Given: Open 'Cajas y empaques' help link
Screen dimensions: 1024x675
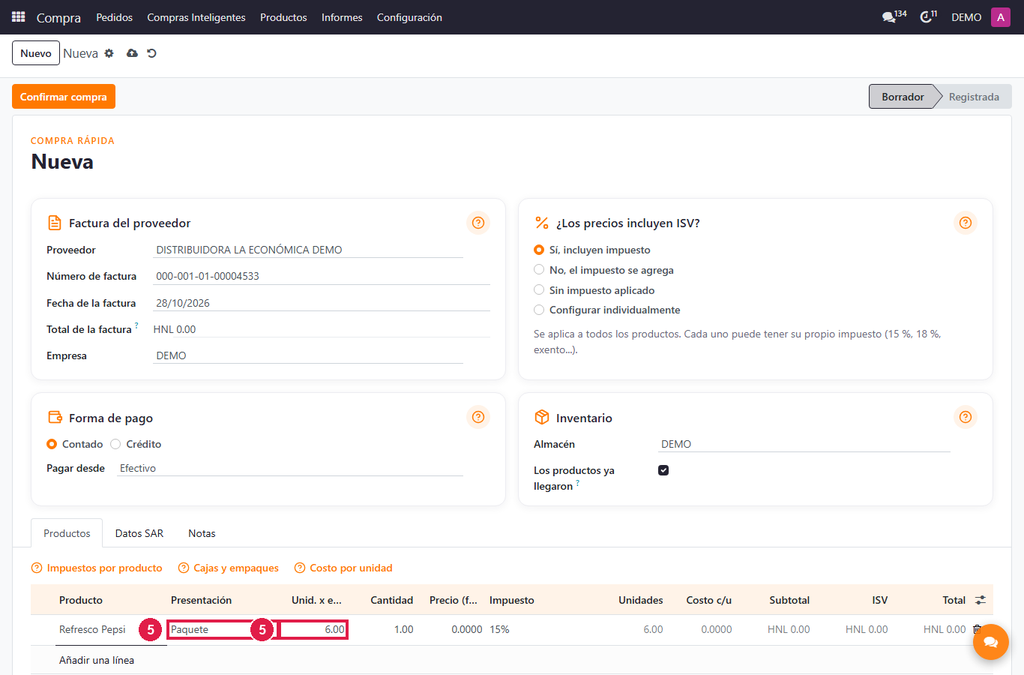Looking at the screenshot, I should point(229,568).
